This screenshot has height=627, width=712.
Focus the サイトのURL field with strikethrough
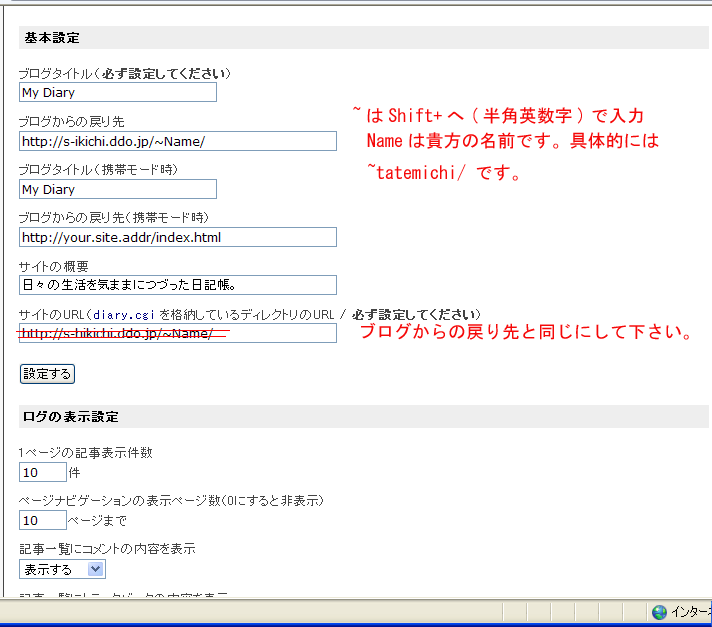click(x=177, y=333)
